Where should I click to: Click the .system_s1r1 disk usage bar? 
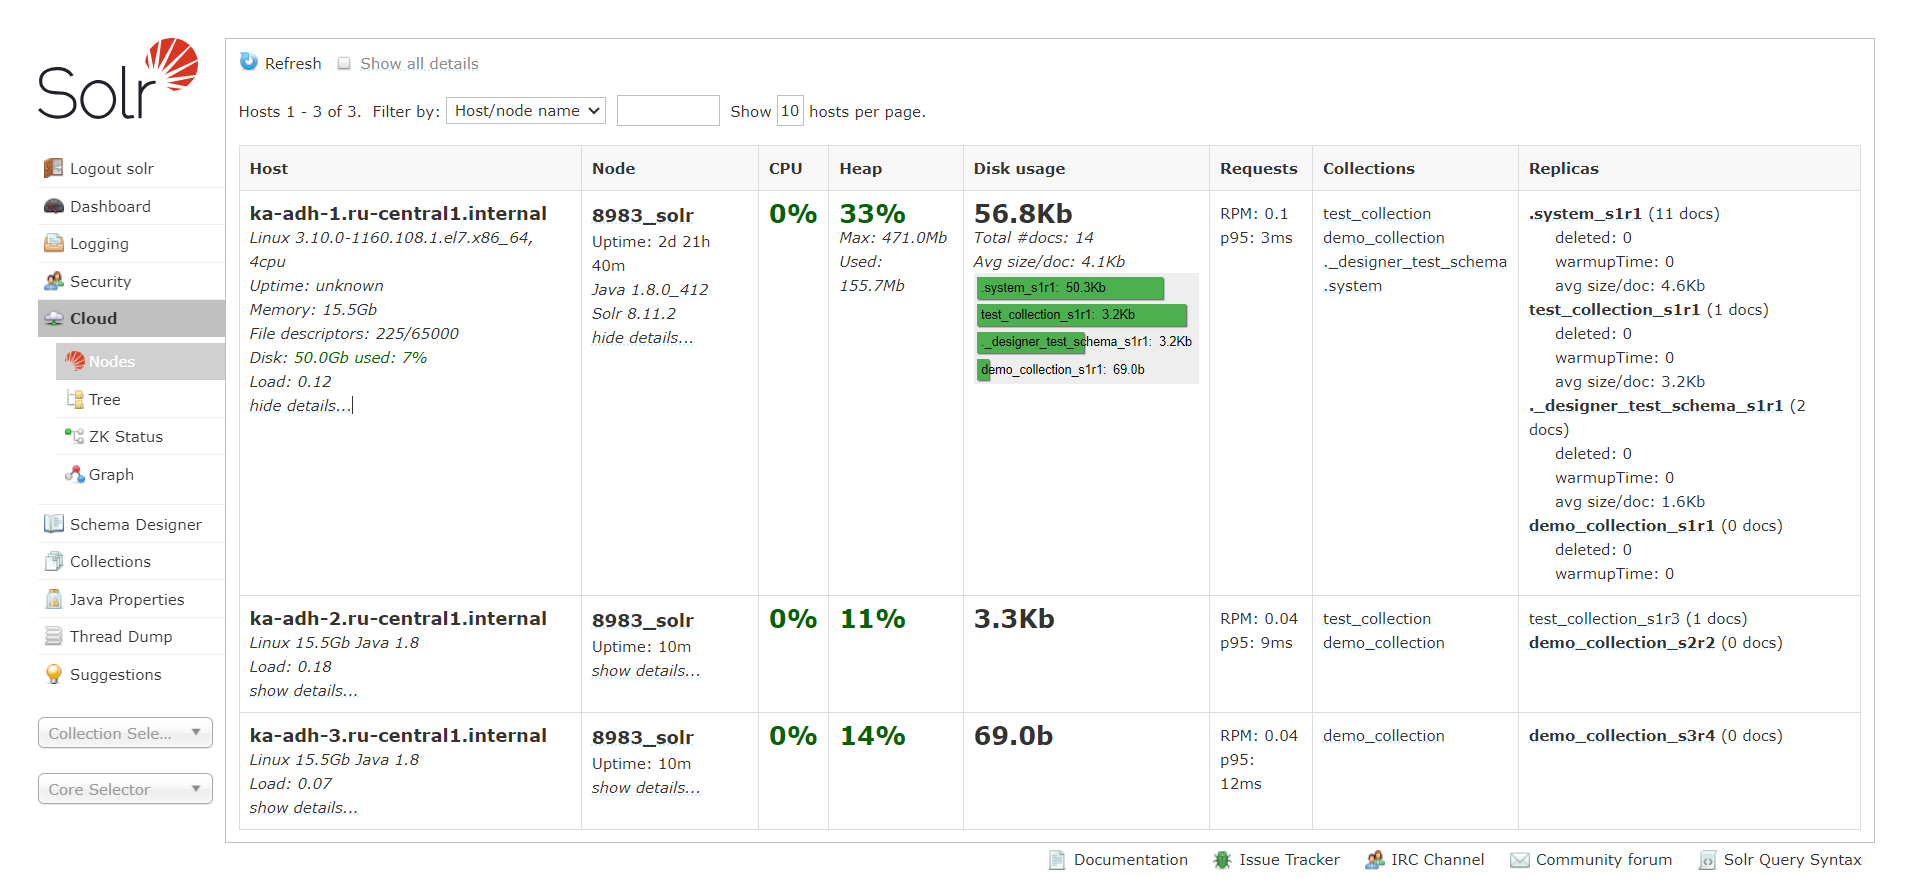coord(1070,288)
